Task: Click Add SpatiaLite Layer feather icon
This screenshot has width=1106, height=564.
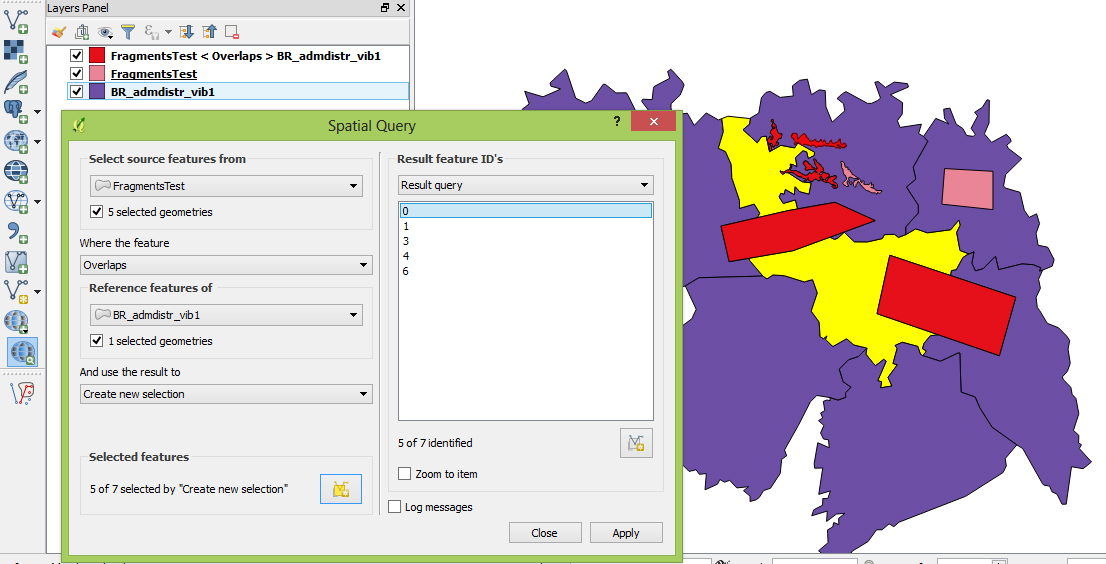Action: (16, 81)
